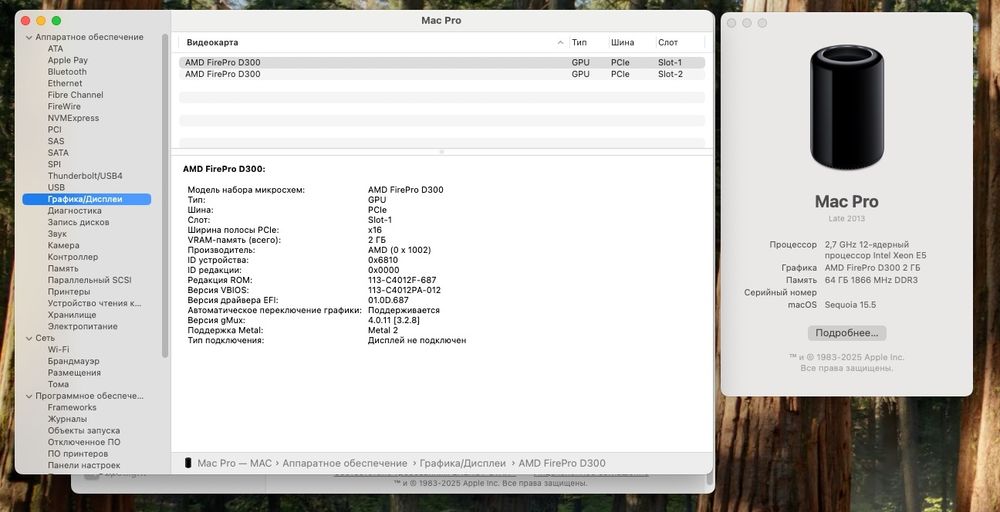The image size is (1000, 512).
Task: Open Thunderbolt/USB4 information
Action: tap(85, 175)
